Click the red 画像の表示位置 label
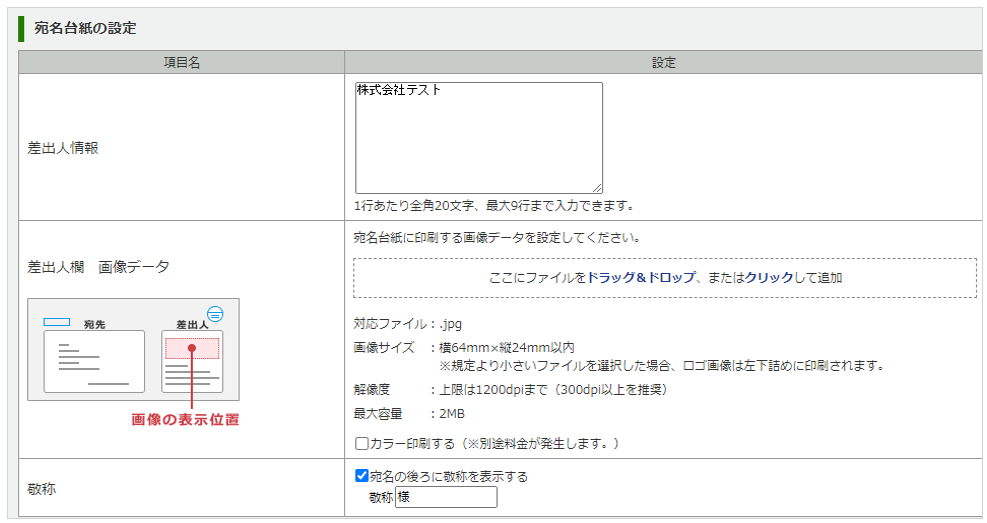 [185, 420]
